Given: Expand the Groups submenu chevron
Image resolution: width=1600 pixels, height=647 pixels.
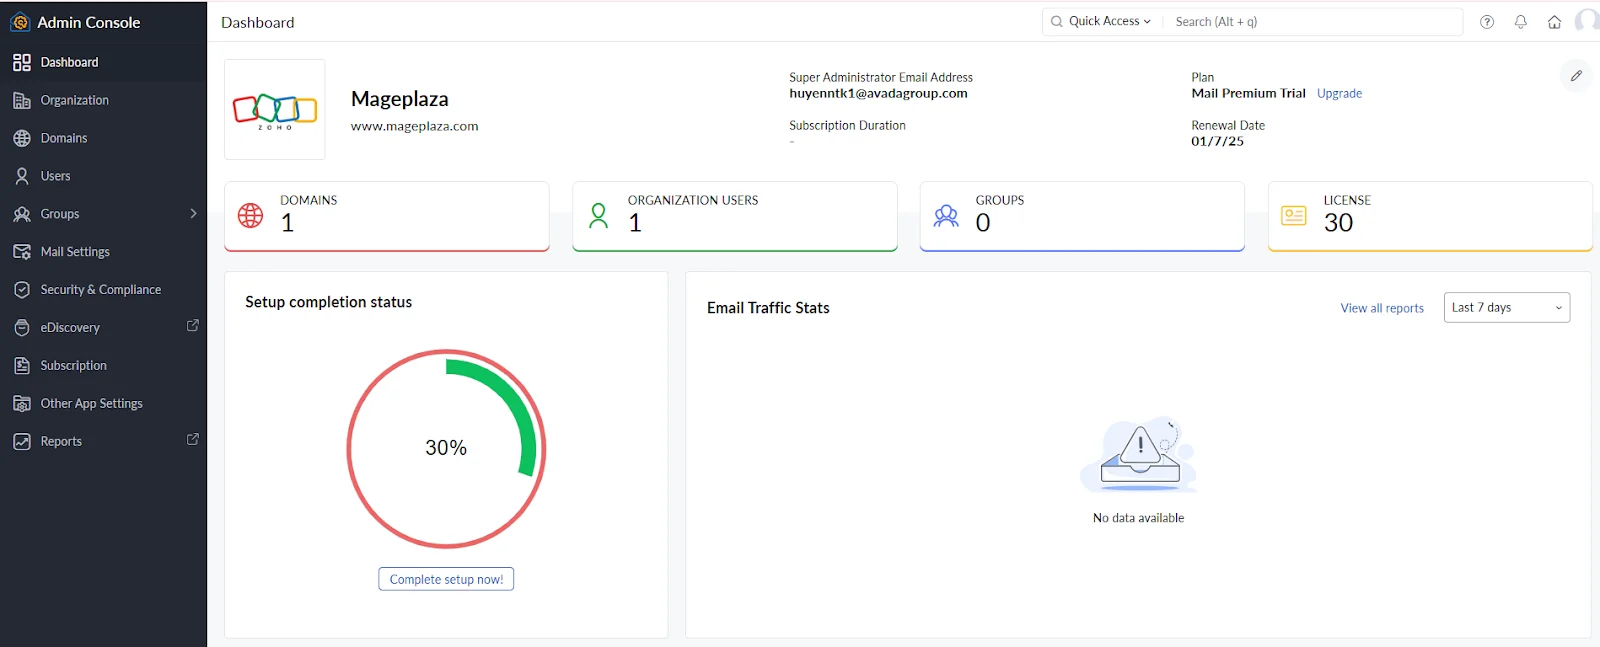Looking at the screenshot, I should tap(193, 214).
